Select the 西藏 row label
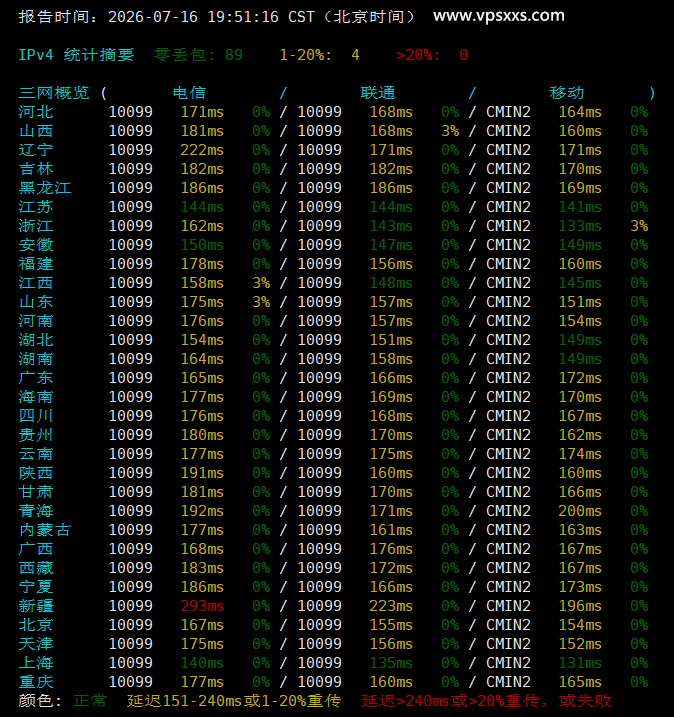The width and height of the screenshot is (674, 717). click(36, 567)
